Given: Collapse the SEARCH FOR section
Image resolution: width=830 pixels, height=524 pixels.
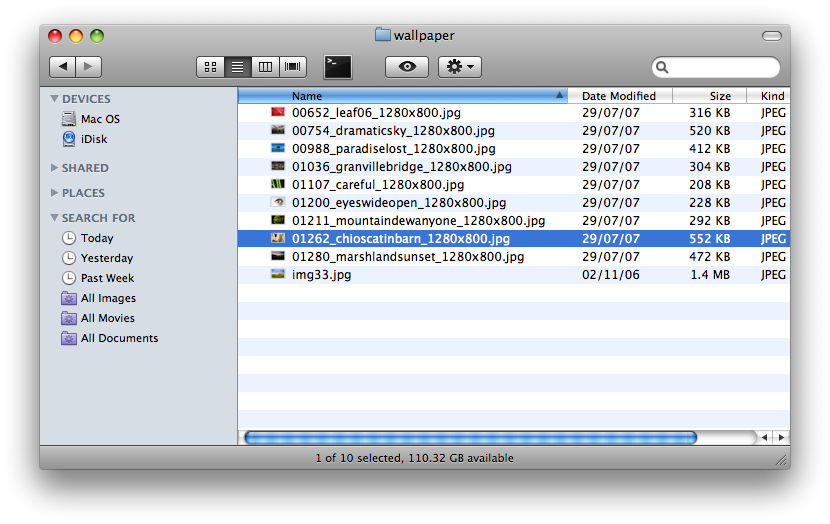Looking at the screenshot, I should click(54, 218).
